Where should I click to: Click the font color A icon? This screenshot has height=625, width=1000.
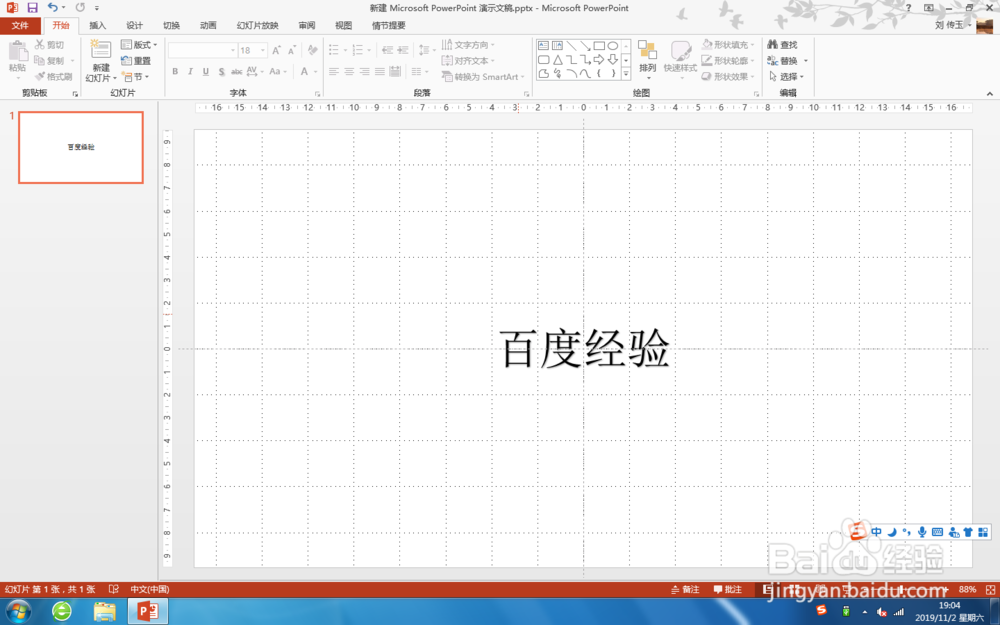305,71
